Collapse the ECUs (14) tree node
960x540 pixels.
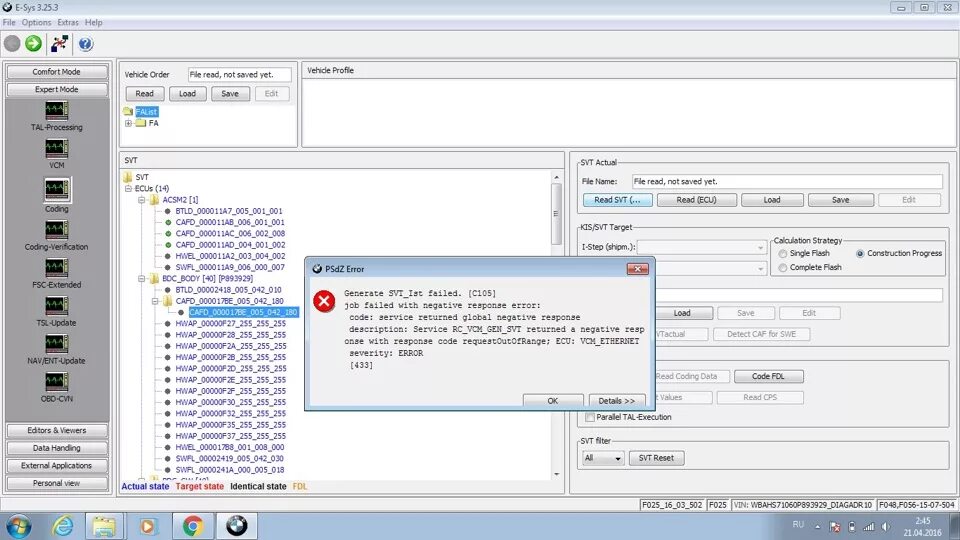coord(128,189)
